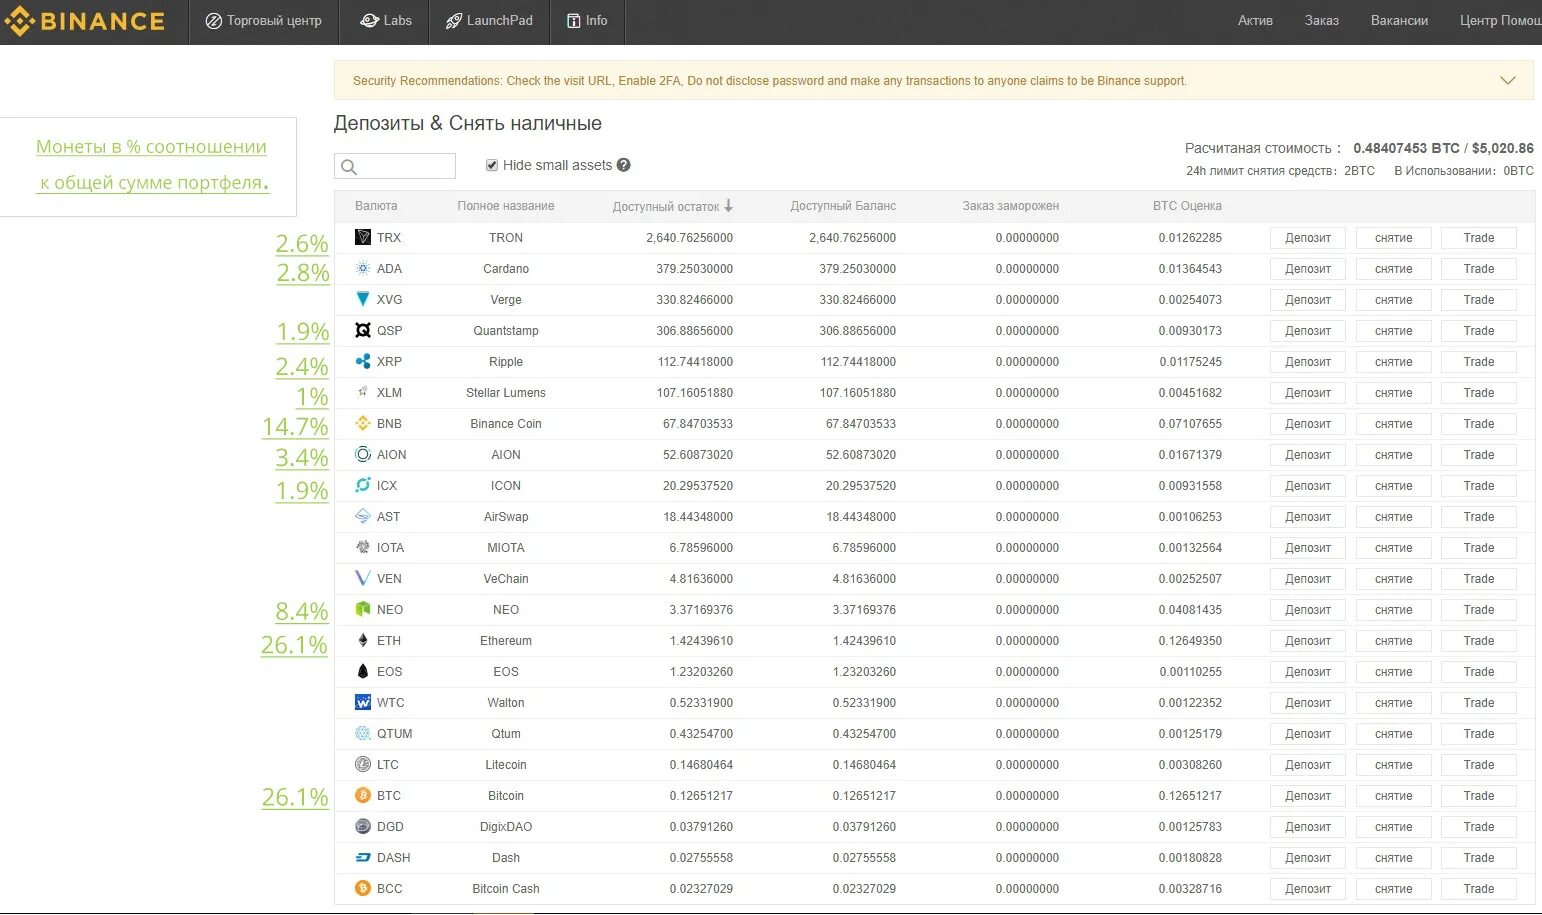
Task: Click the снятие button for DigixDAO
Action: (1393, 827)
